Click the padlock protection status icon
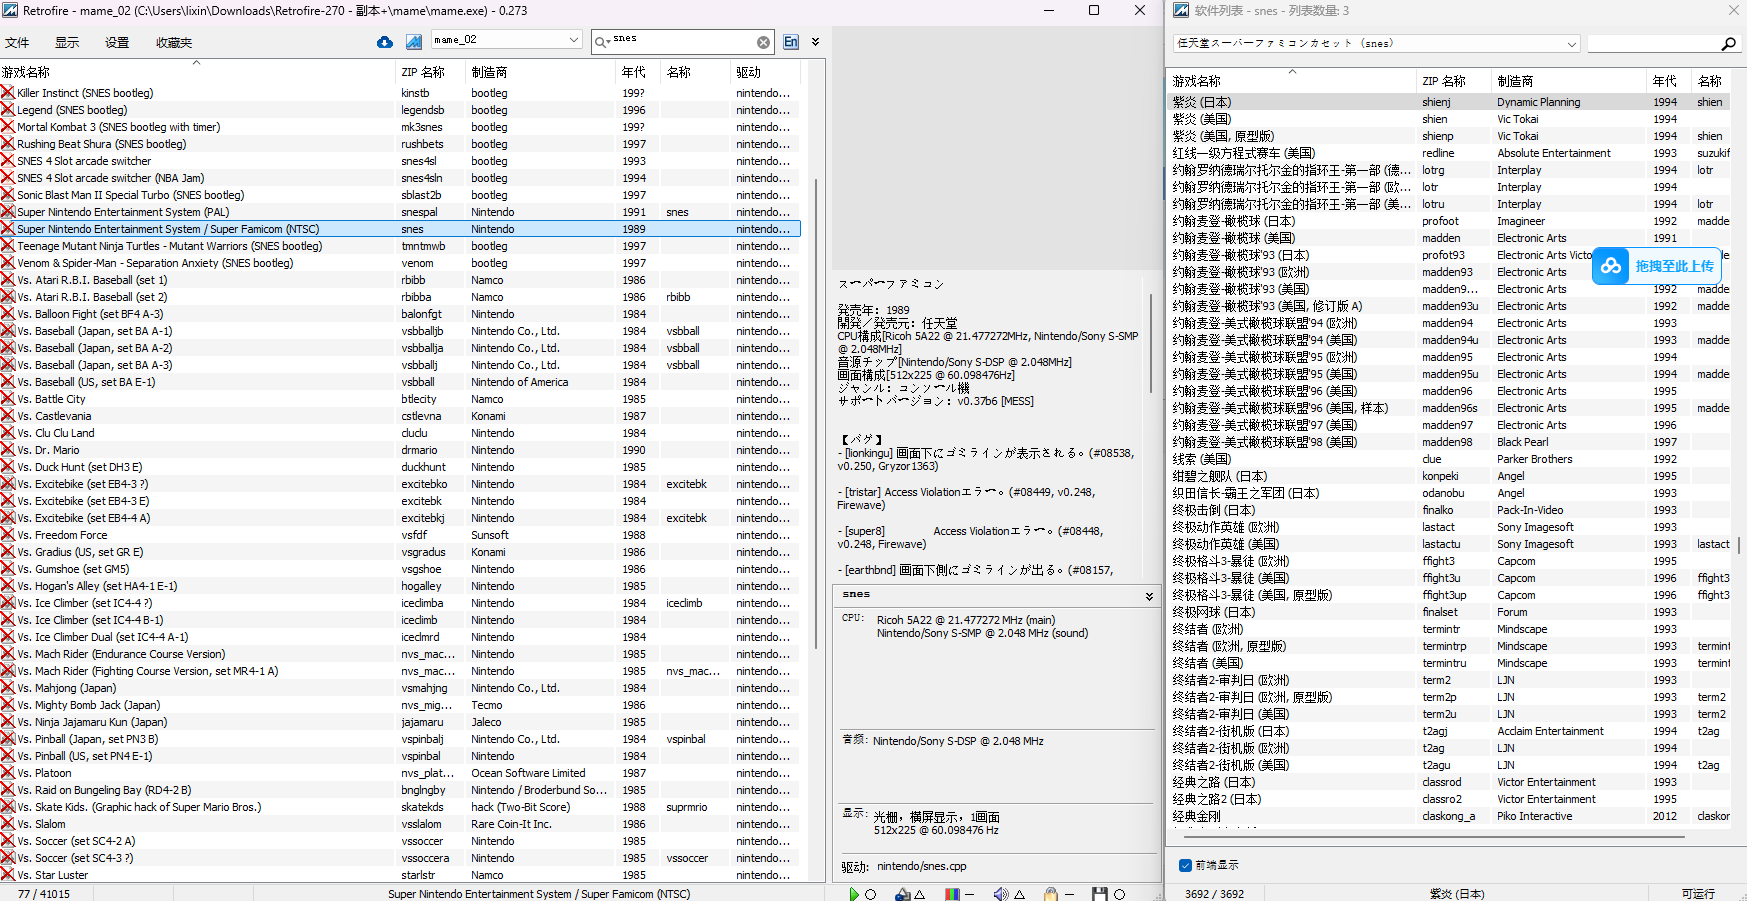The height and width of the screenshot is (901, 1747). tap(1050, 894)
